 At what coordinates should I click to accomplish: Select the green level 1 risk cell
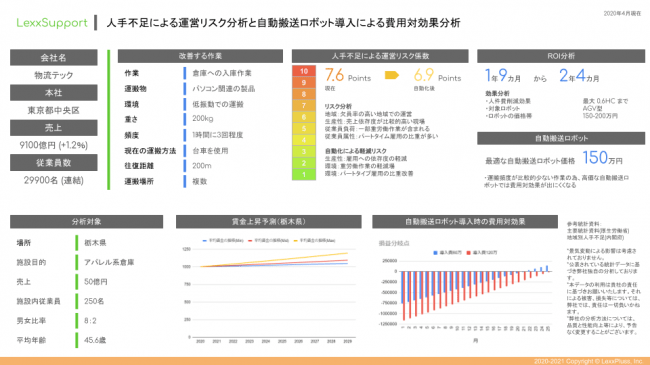pos(304,175)
